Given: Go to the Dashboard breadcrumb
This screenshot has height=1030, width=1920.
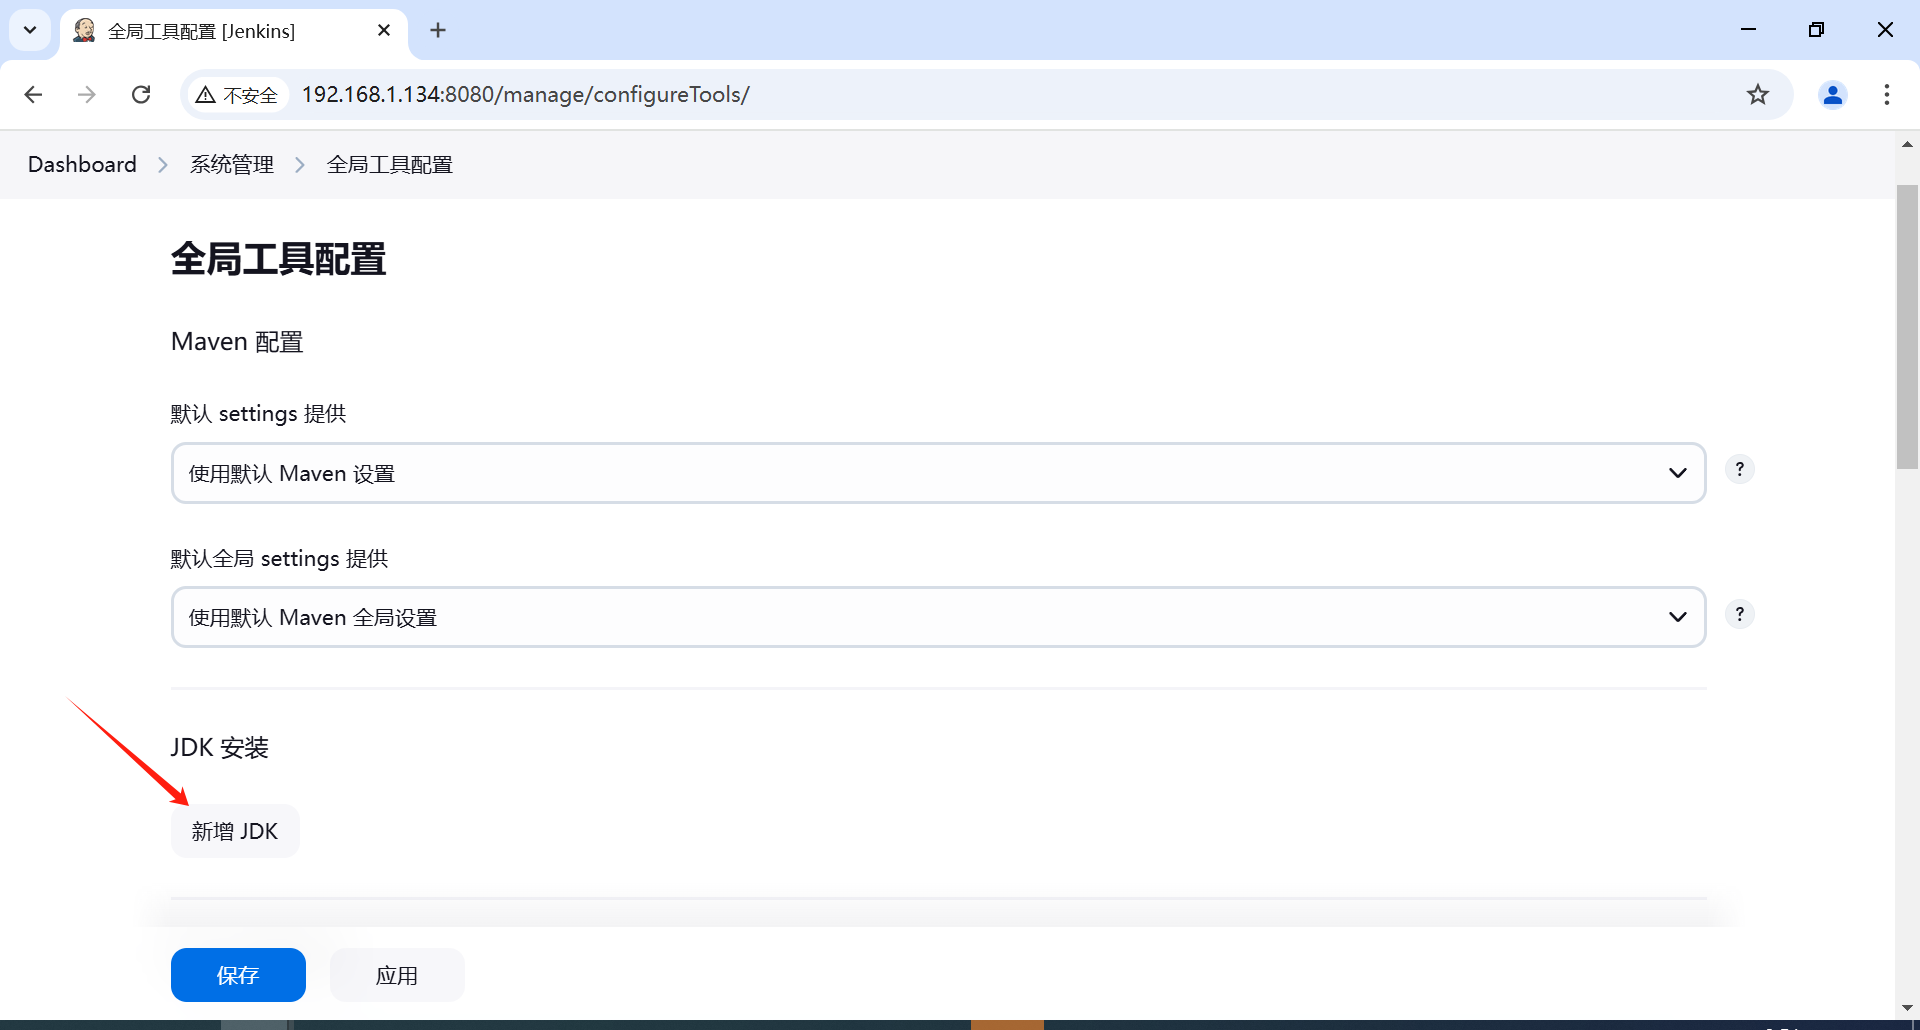Looking at the screenshot, I should [x=82, y=164].
